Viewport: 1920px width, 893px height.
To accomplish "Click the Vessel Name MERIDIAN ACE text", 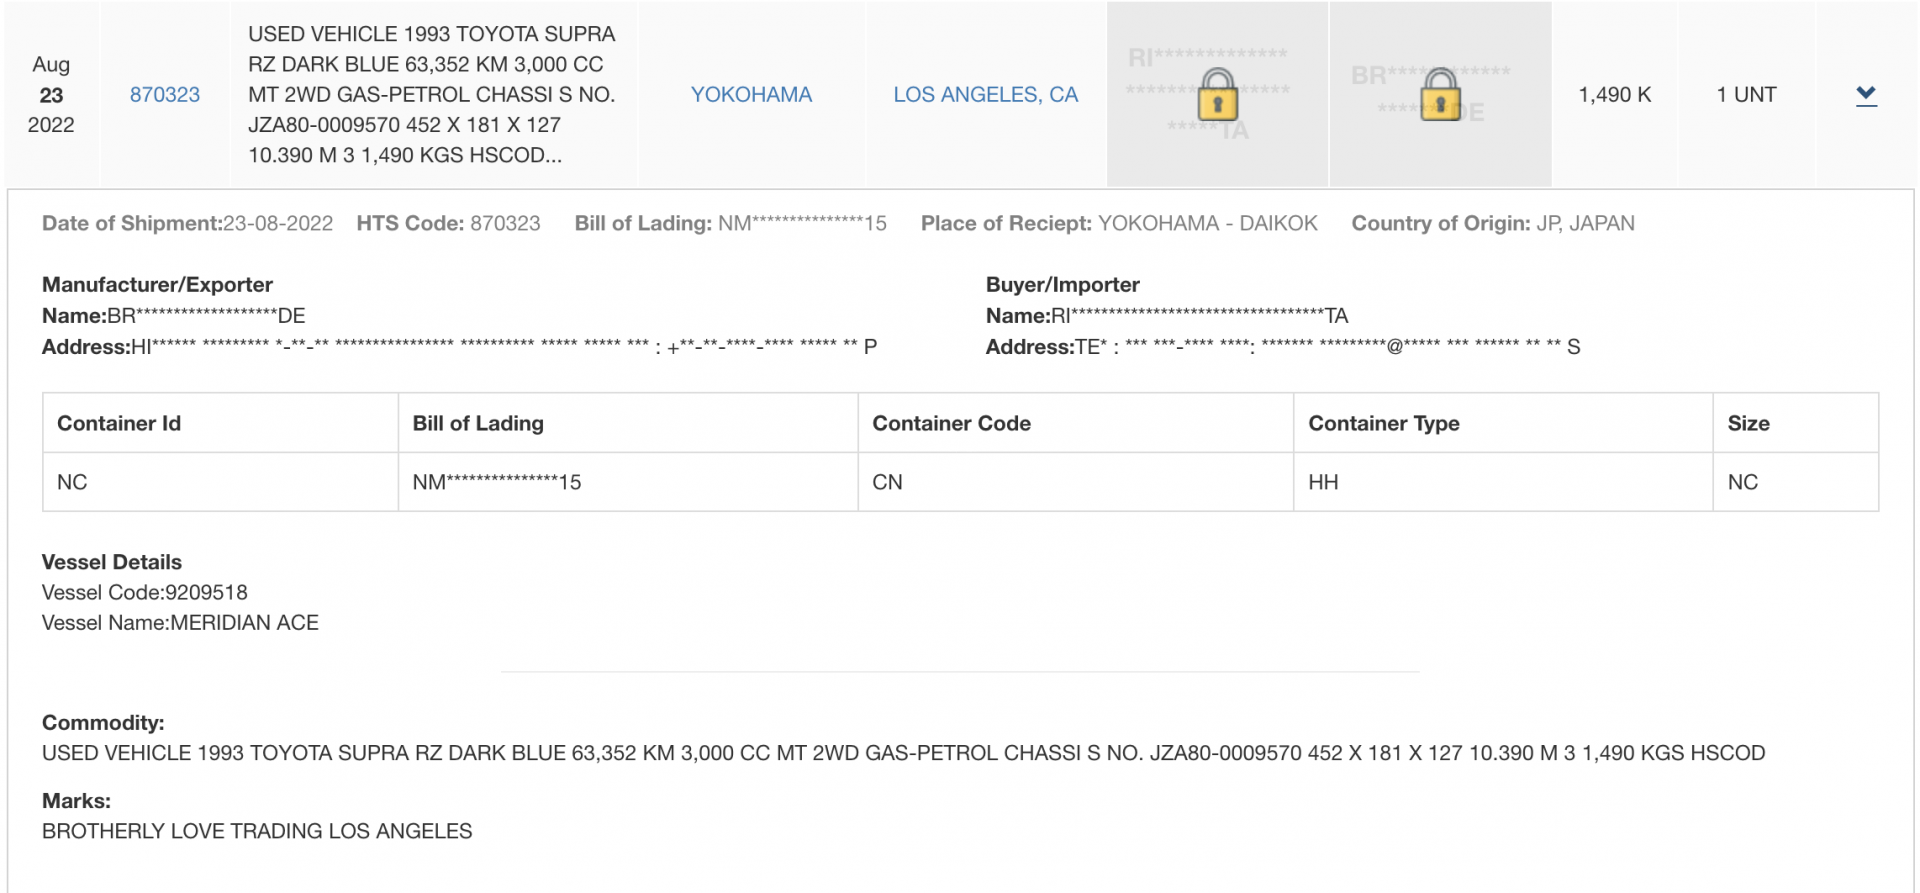I will pyautogui.click(x=180, y=623).
